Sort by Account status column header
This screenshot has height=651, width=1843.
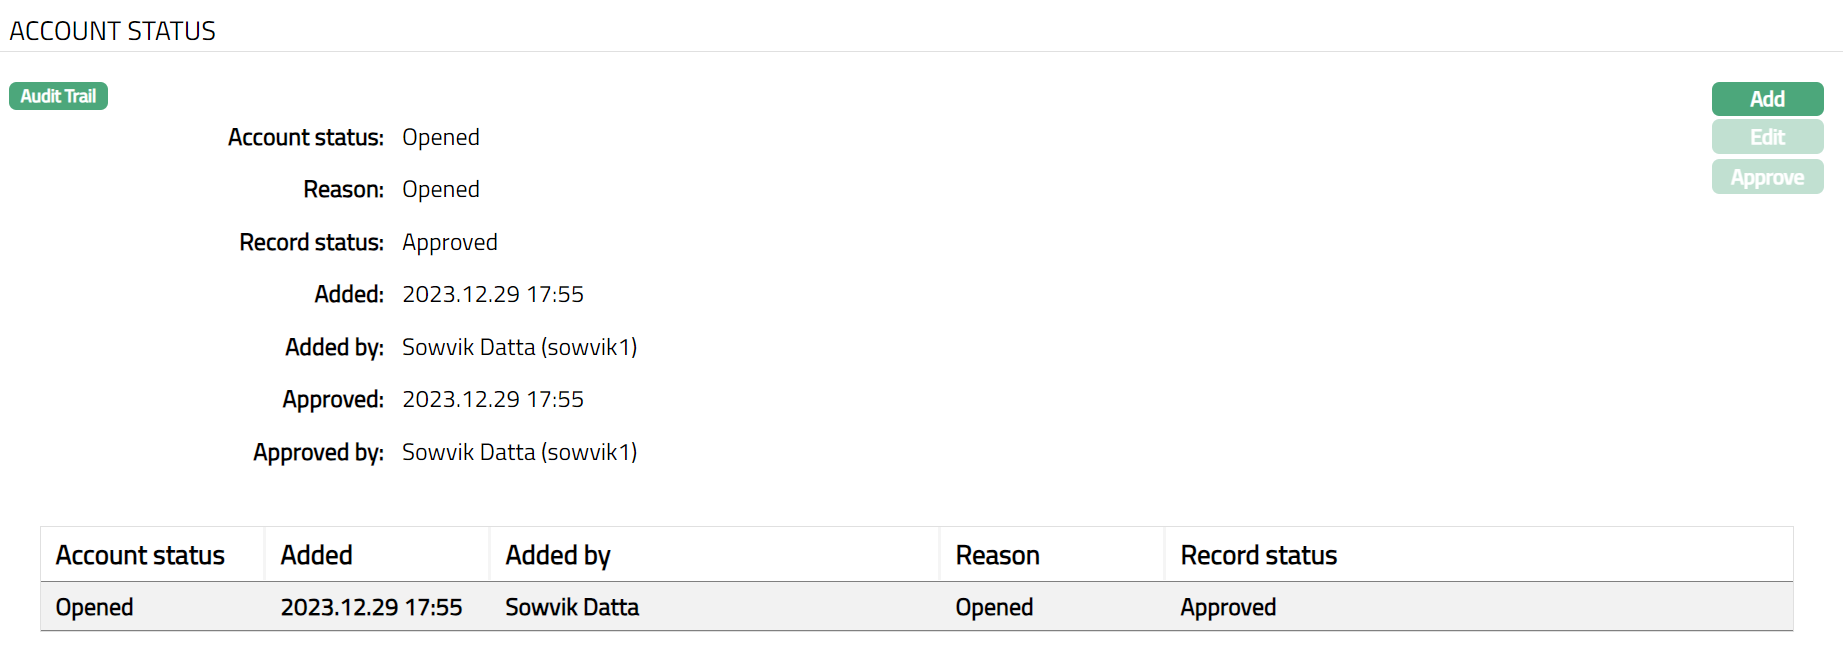(140, 555)
